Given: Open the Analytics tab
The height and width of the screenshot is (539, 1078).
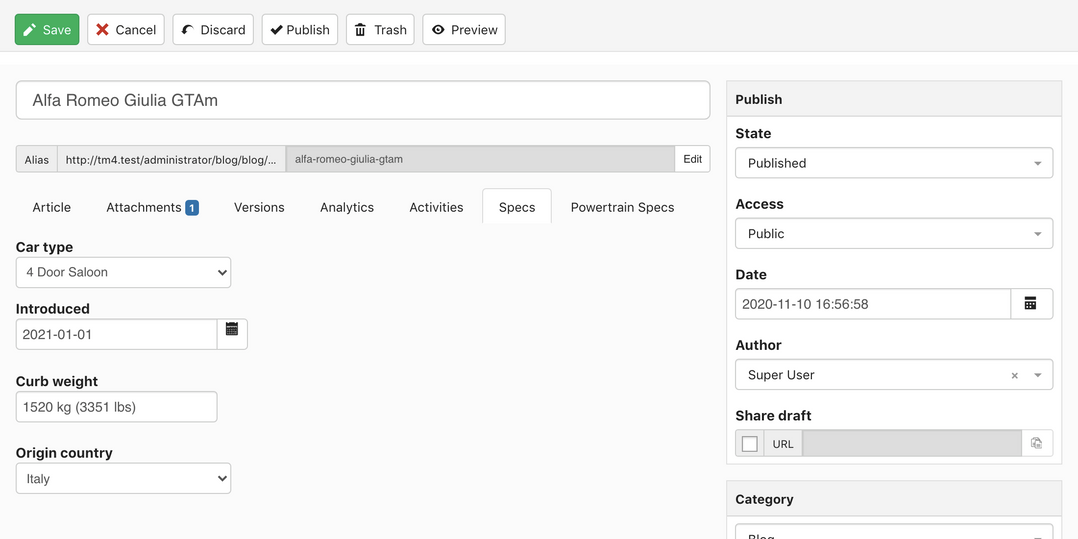Looking at the screenshot, I should (347, 207).
